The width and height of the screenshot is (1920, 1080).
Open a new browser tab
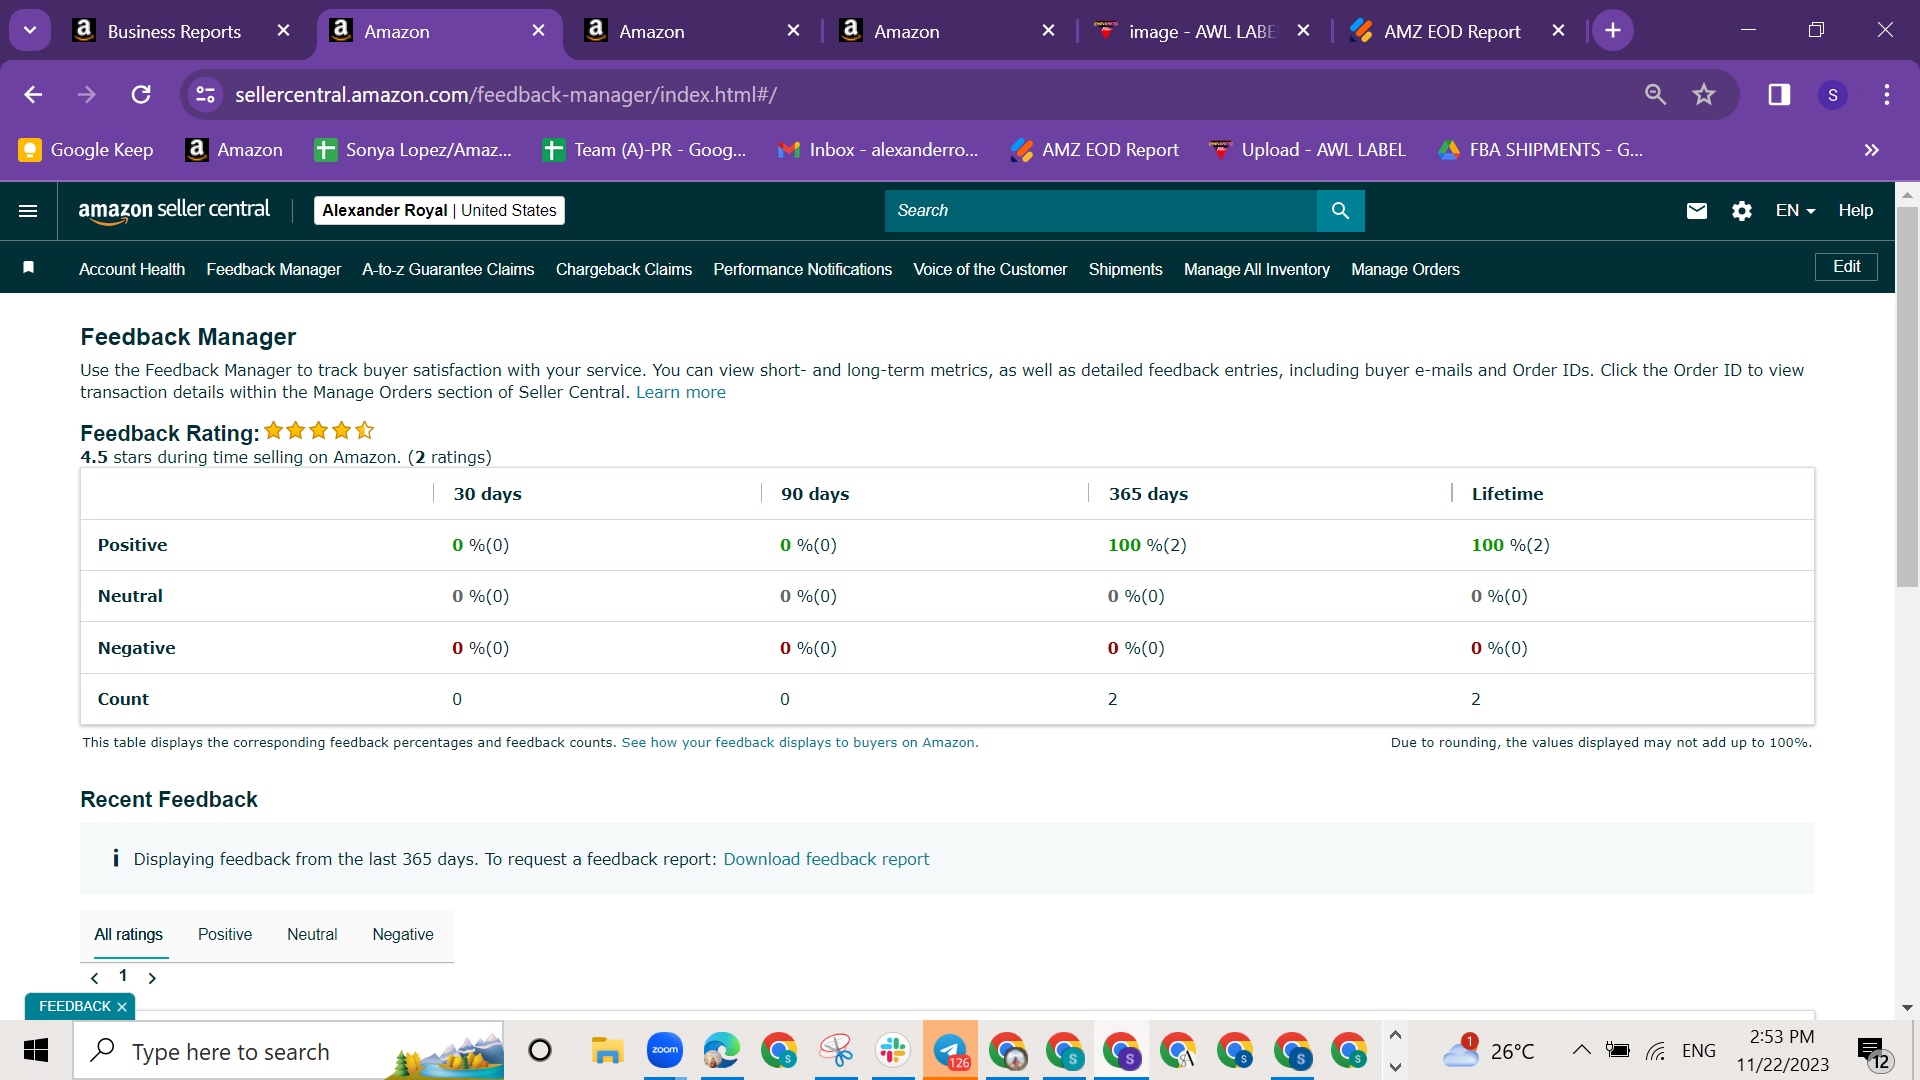1613,31
